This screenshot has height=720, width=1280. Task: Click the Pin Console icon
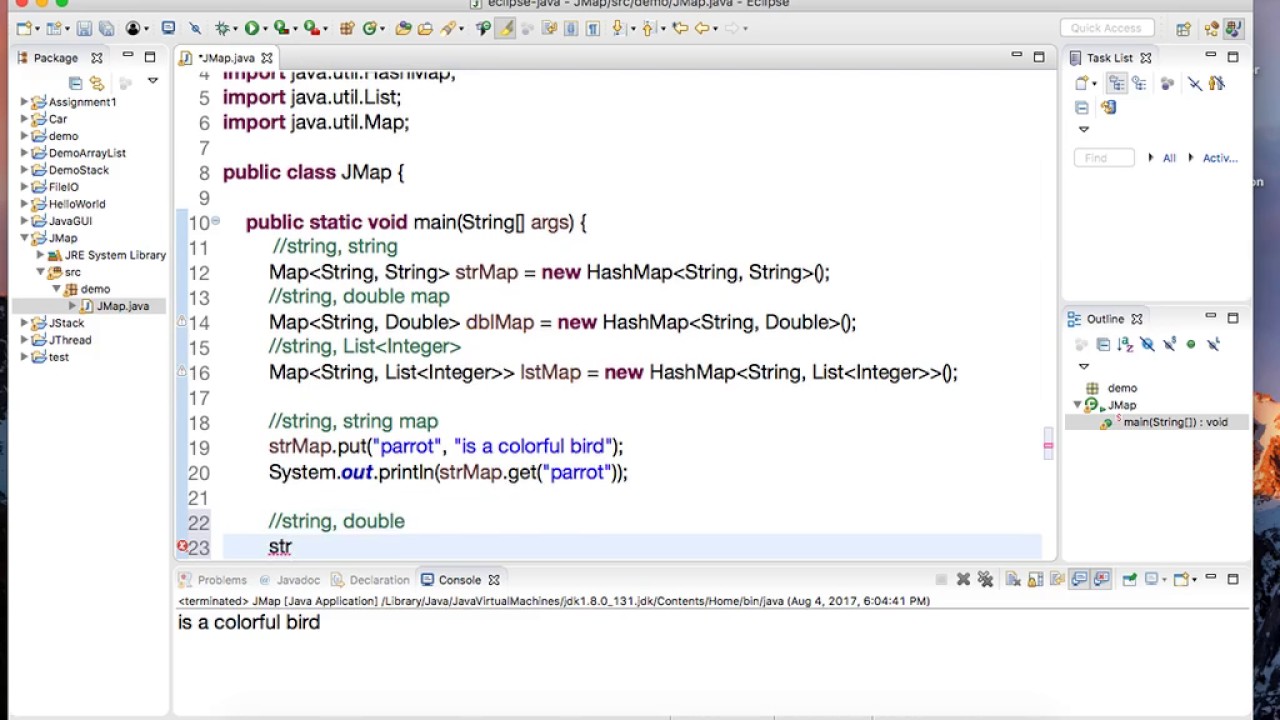click(1129, 579)
